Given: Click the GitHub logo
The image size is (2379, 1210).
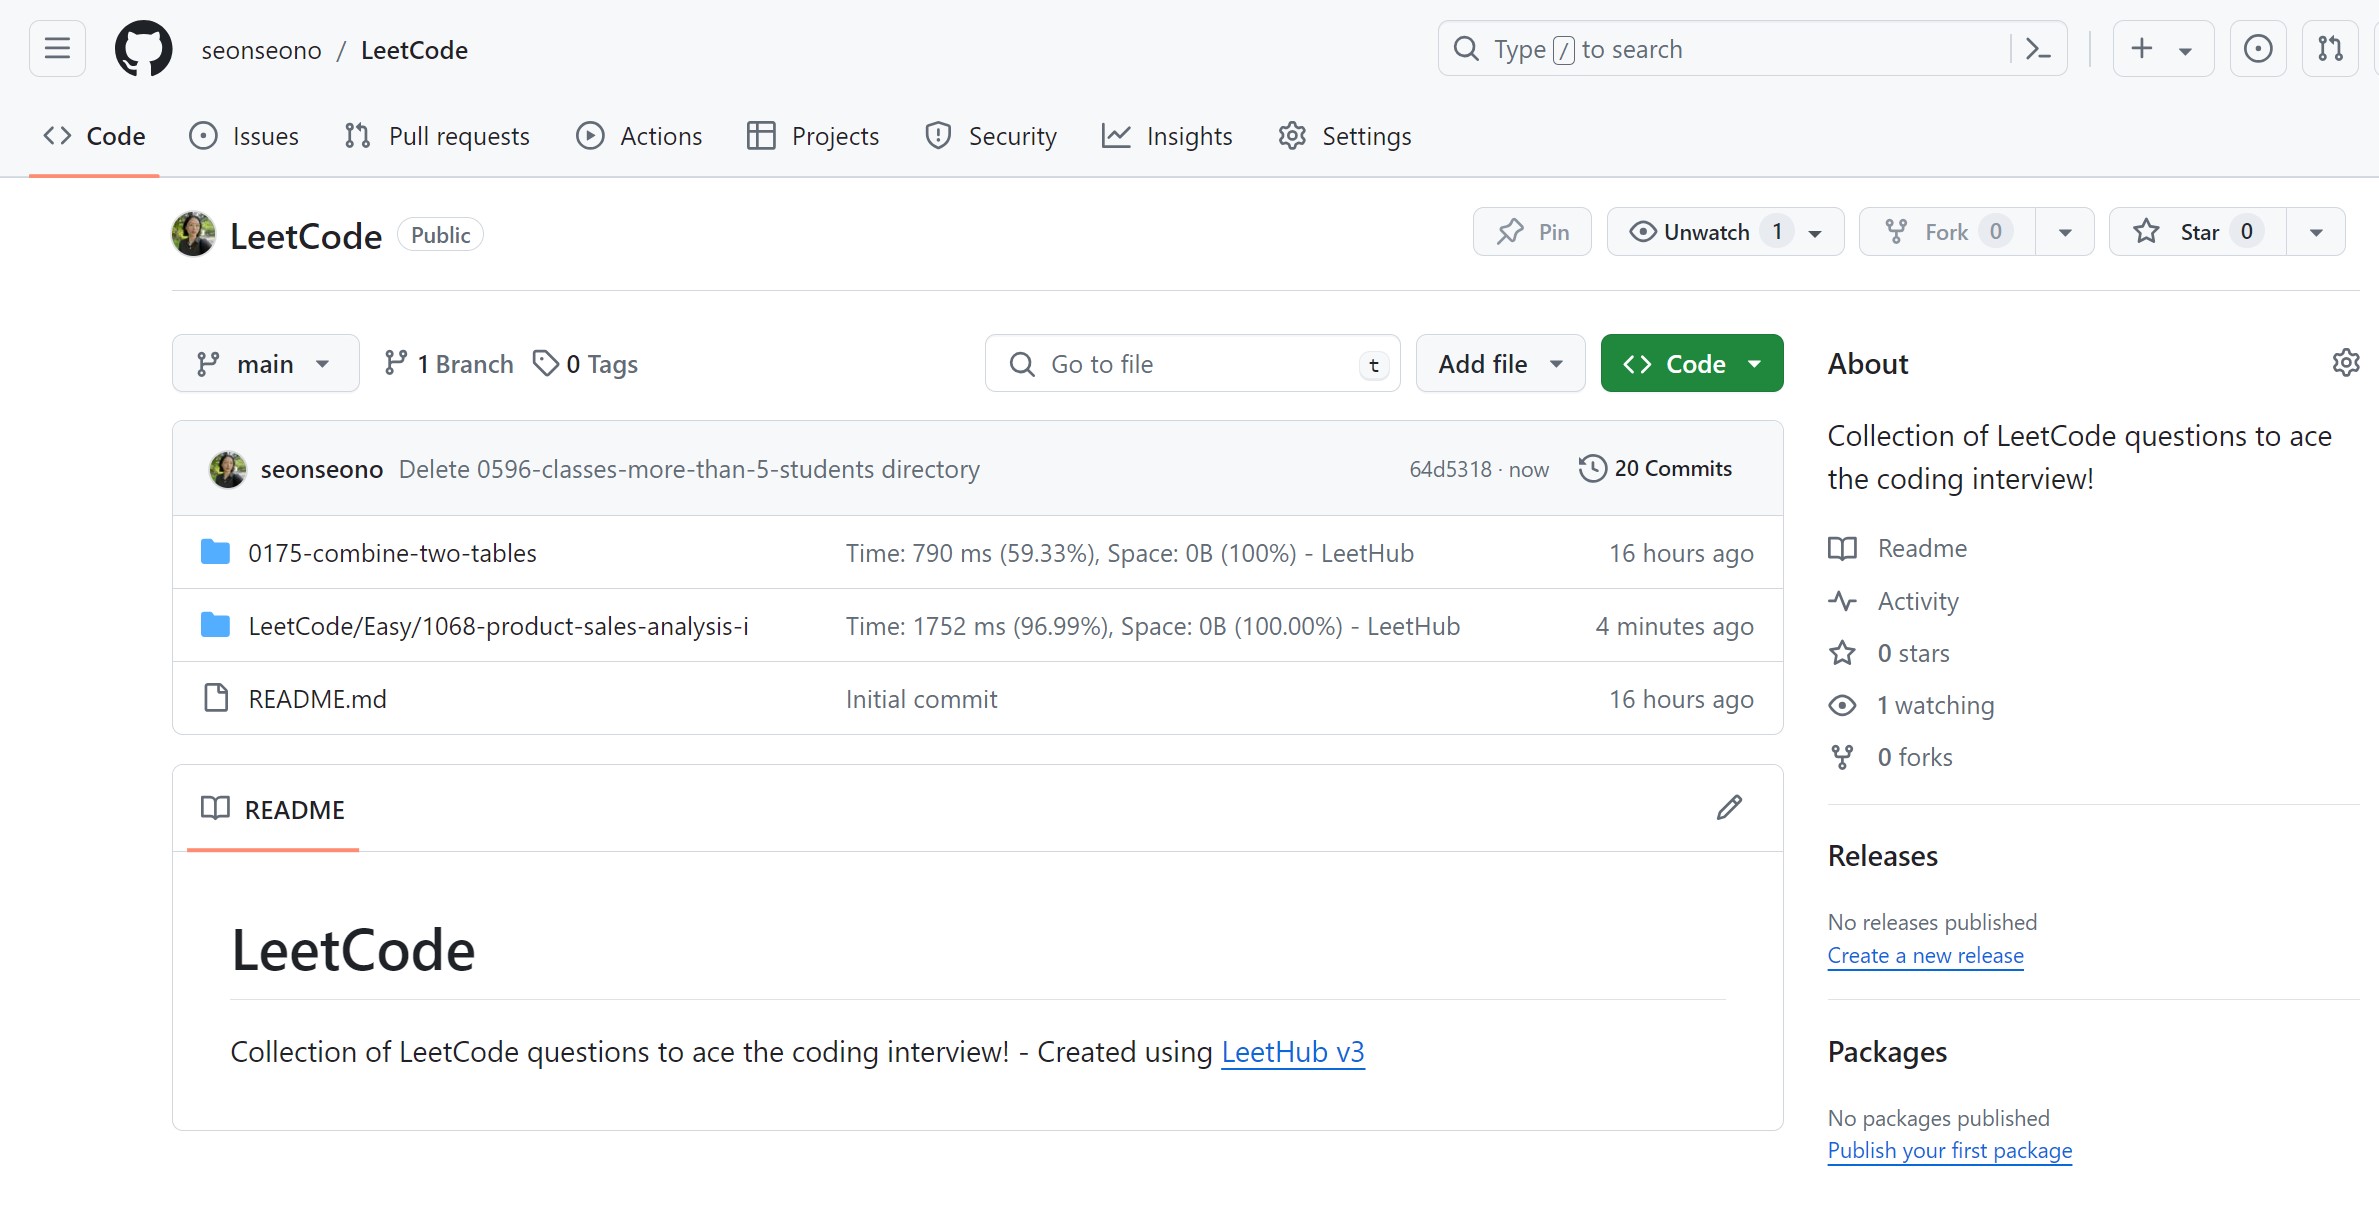Looking at the screenshot, I should 143,48.
